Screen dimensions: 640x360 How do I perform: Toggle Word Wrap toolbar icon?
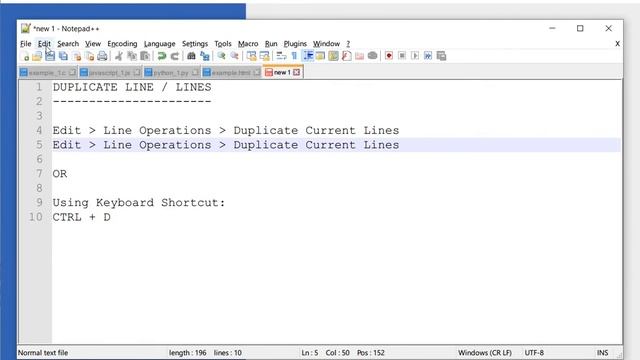coord(281,56)
